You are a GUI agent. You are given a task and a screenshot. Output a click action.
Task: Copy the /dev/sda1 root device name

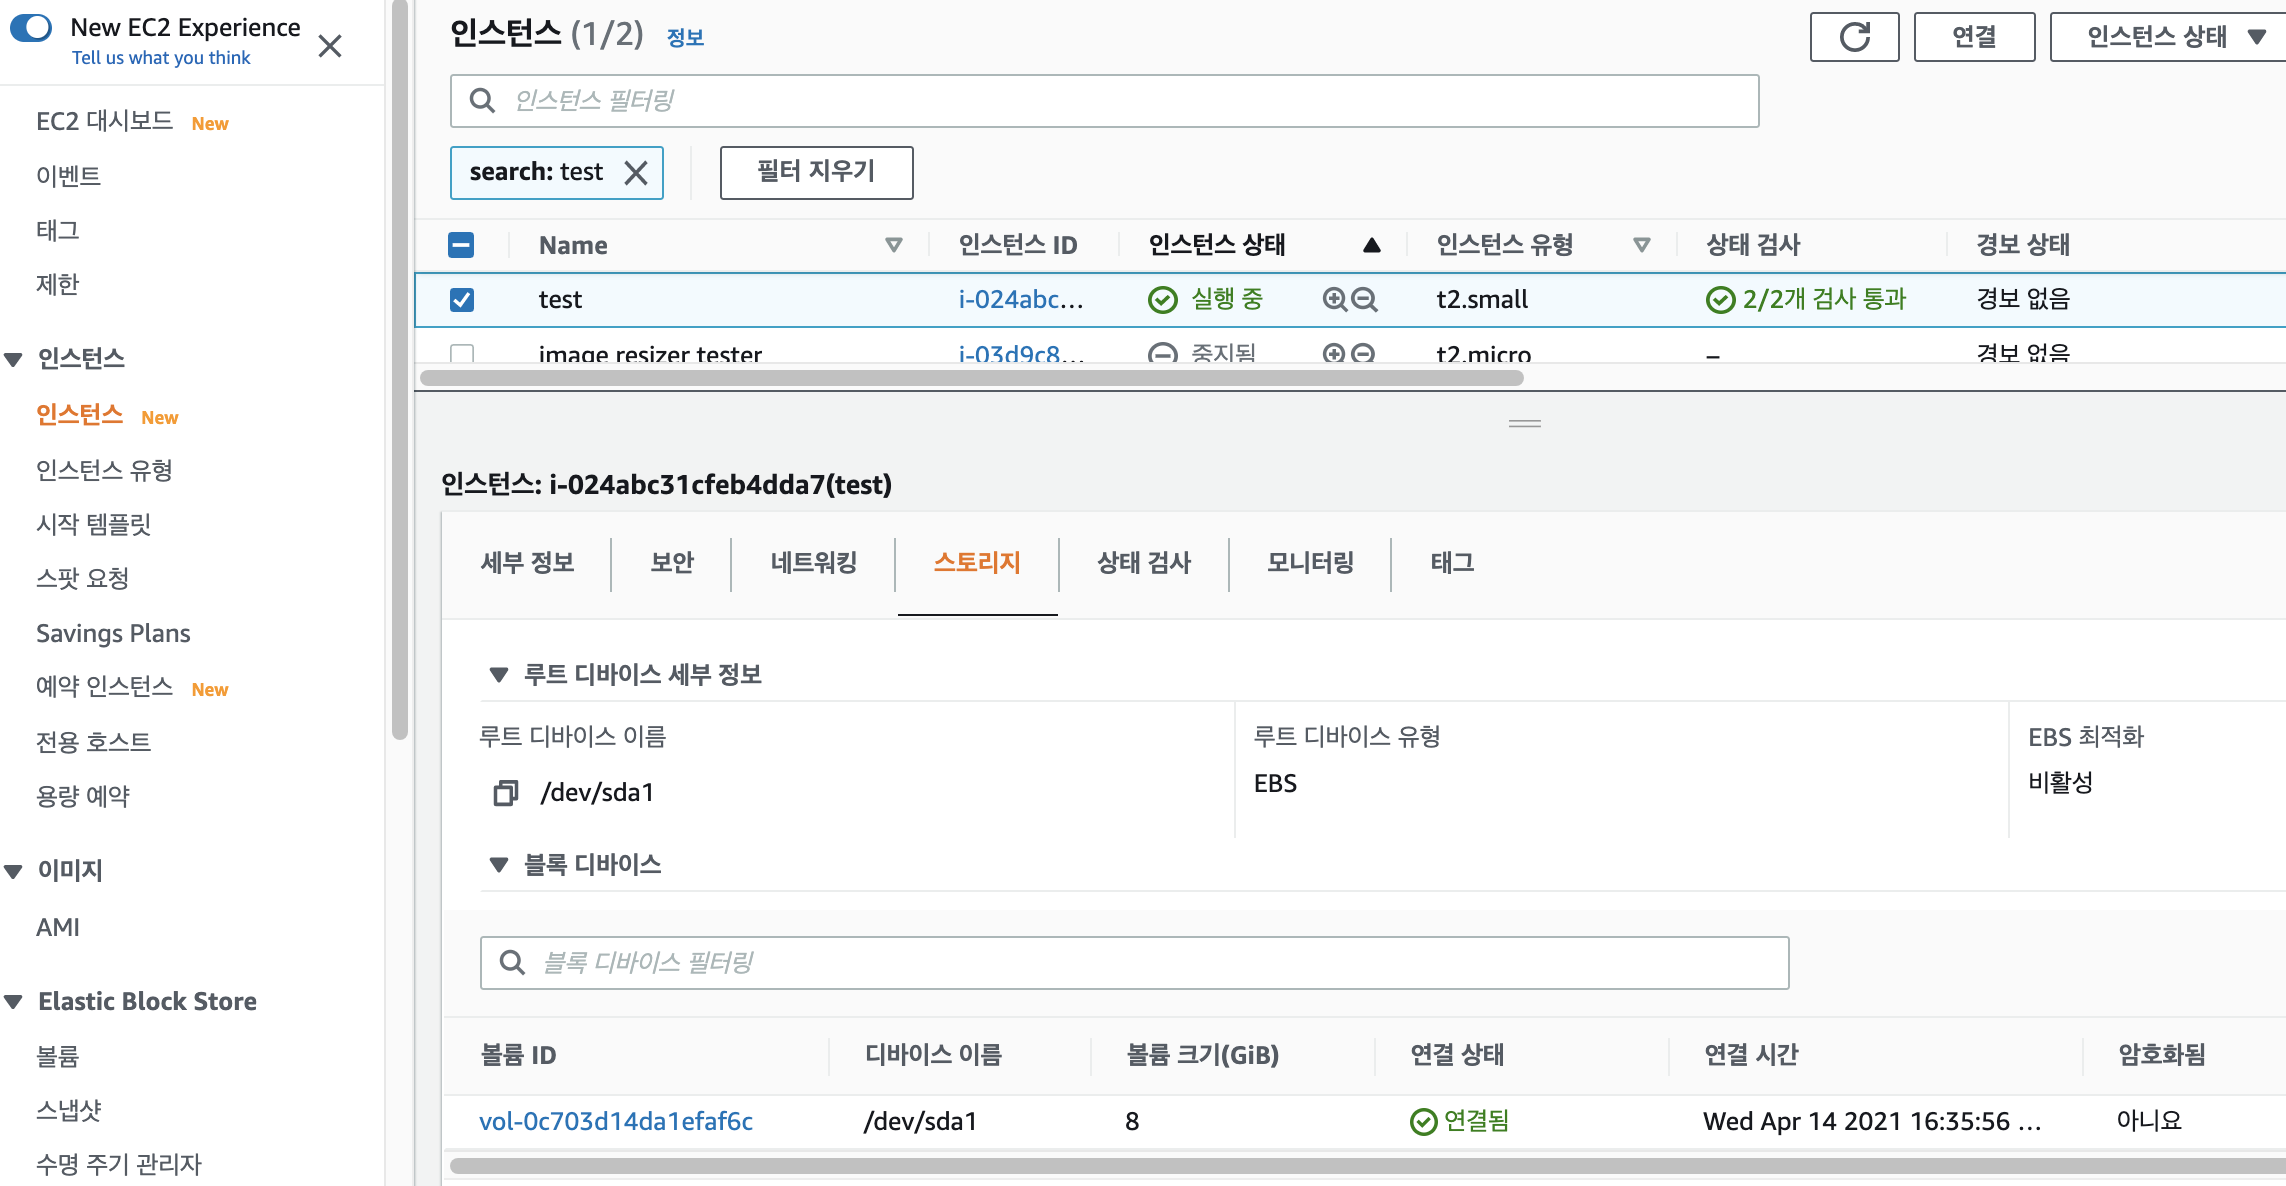505,793
